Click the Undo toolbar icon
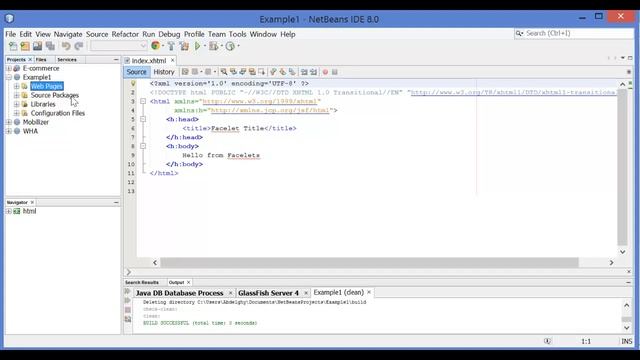Image resolution: width=640 pixels, height=360 pixels. tap(66, 46)
